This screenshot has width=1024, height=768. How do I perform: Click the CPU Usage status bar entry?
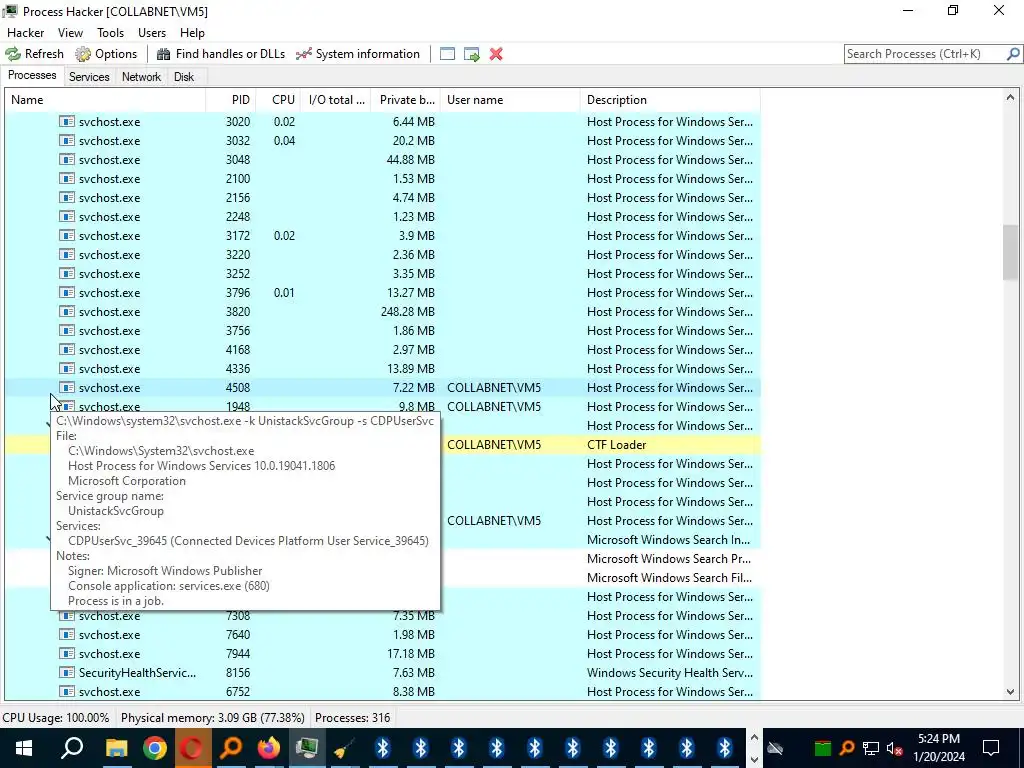click(x=56, y=718)
